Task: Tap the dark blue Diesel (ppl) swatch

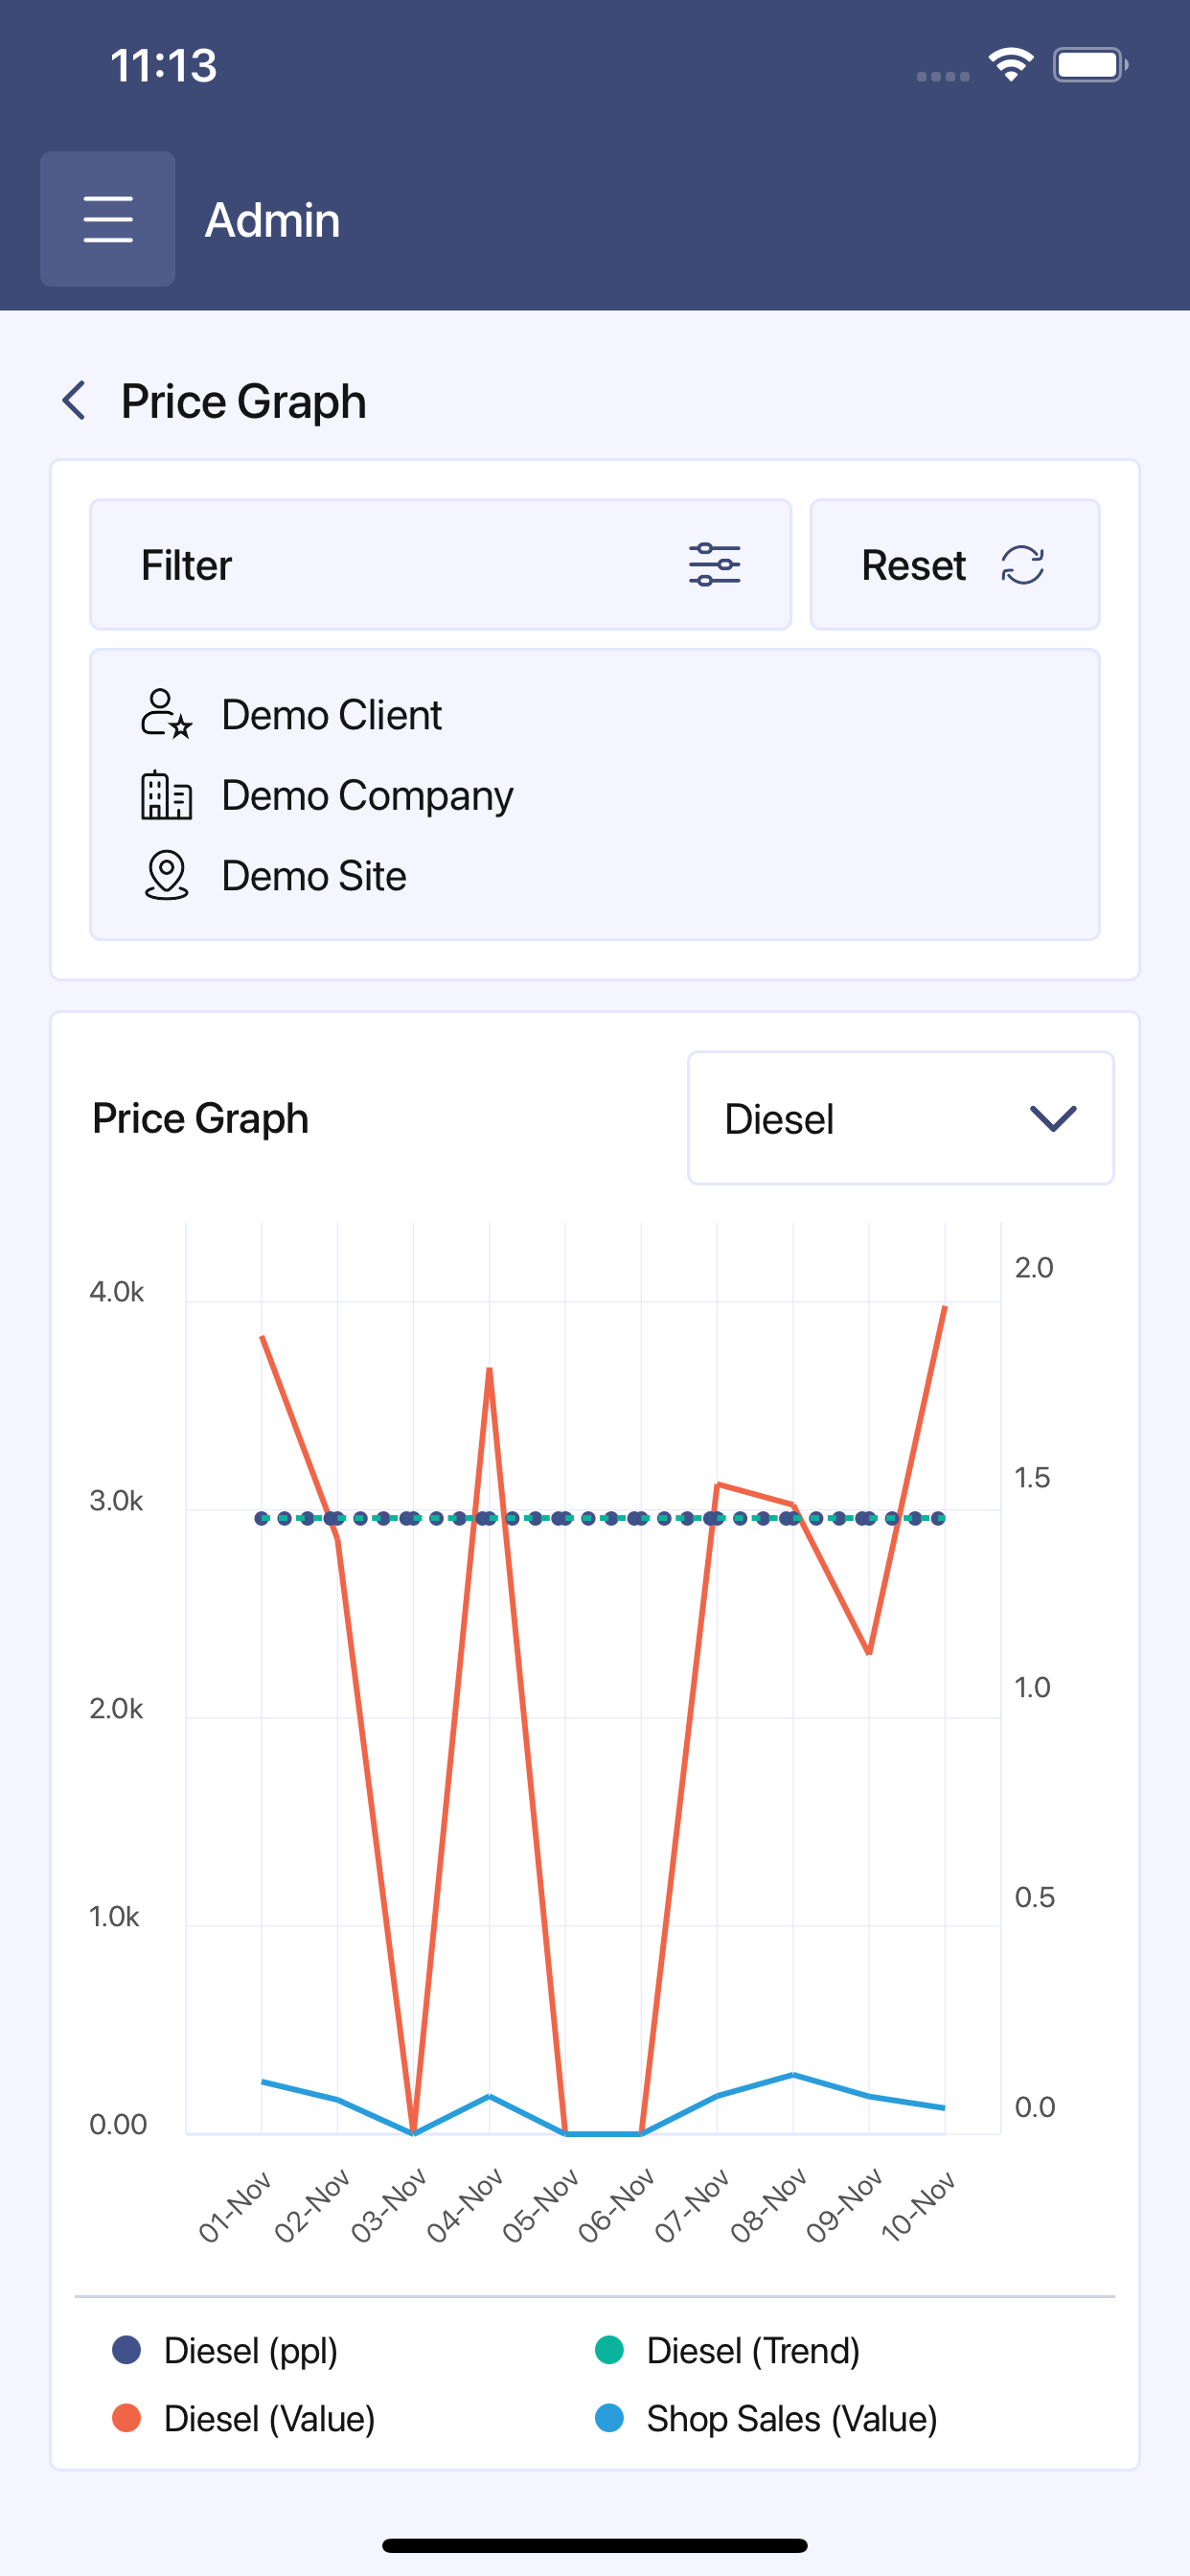Action: (126, 2350)
